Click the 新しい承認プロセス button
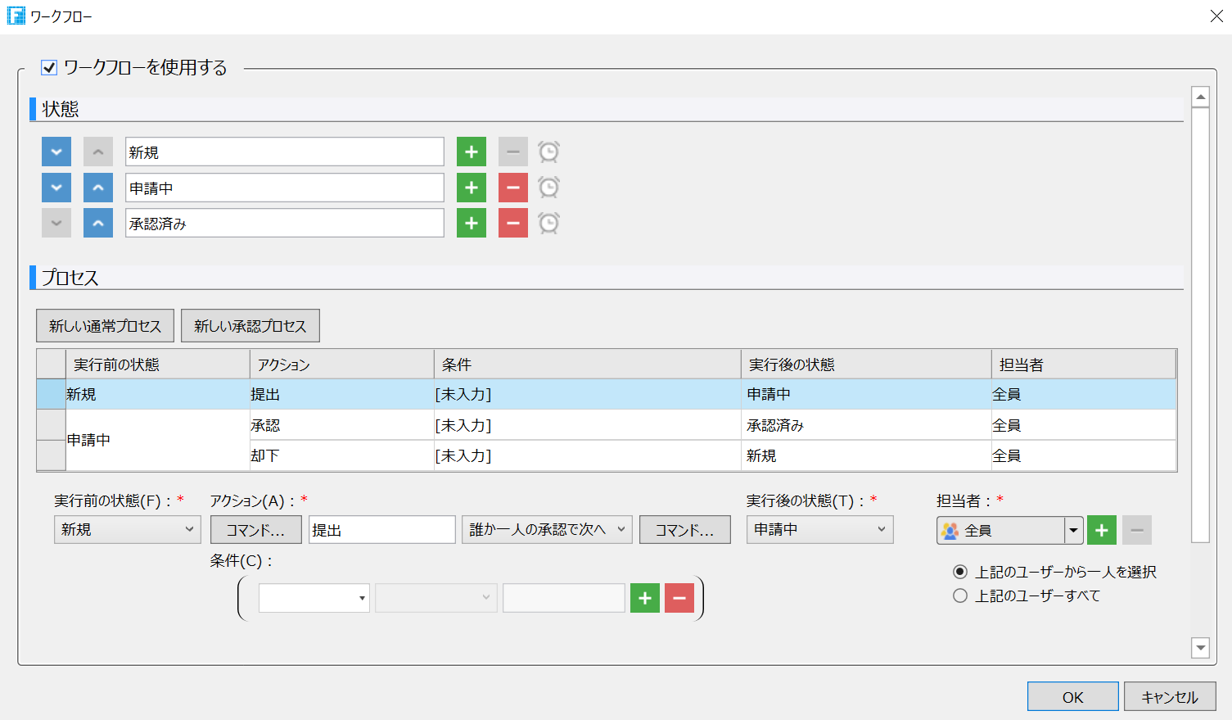1232x720 pixels. tap(250, 326)
